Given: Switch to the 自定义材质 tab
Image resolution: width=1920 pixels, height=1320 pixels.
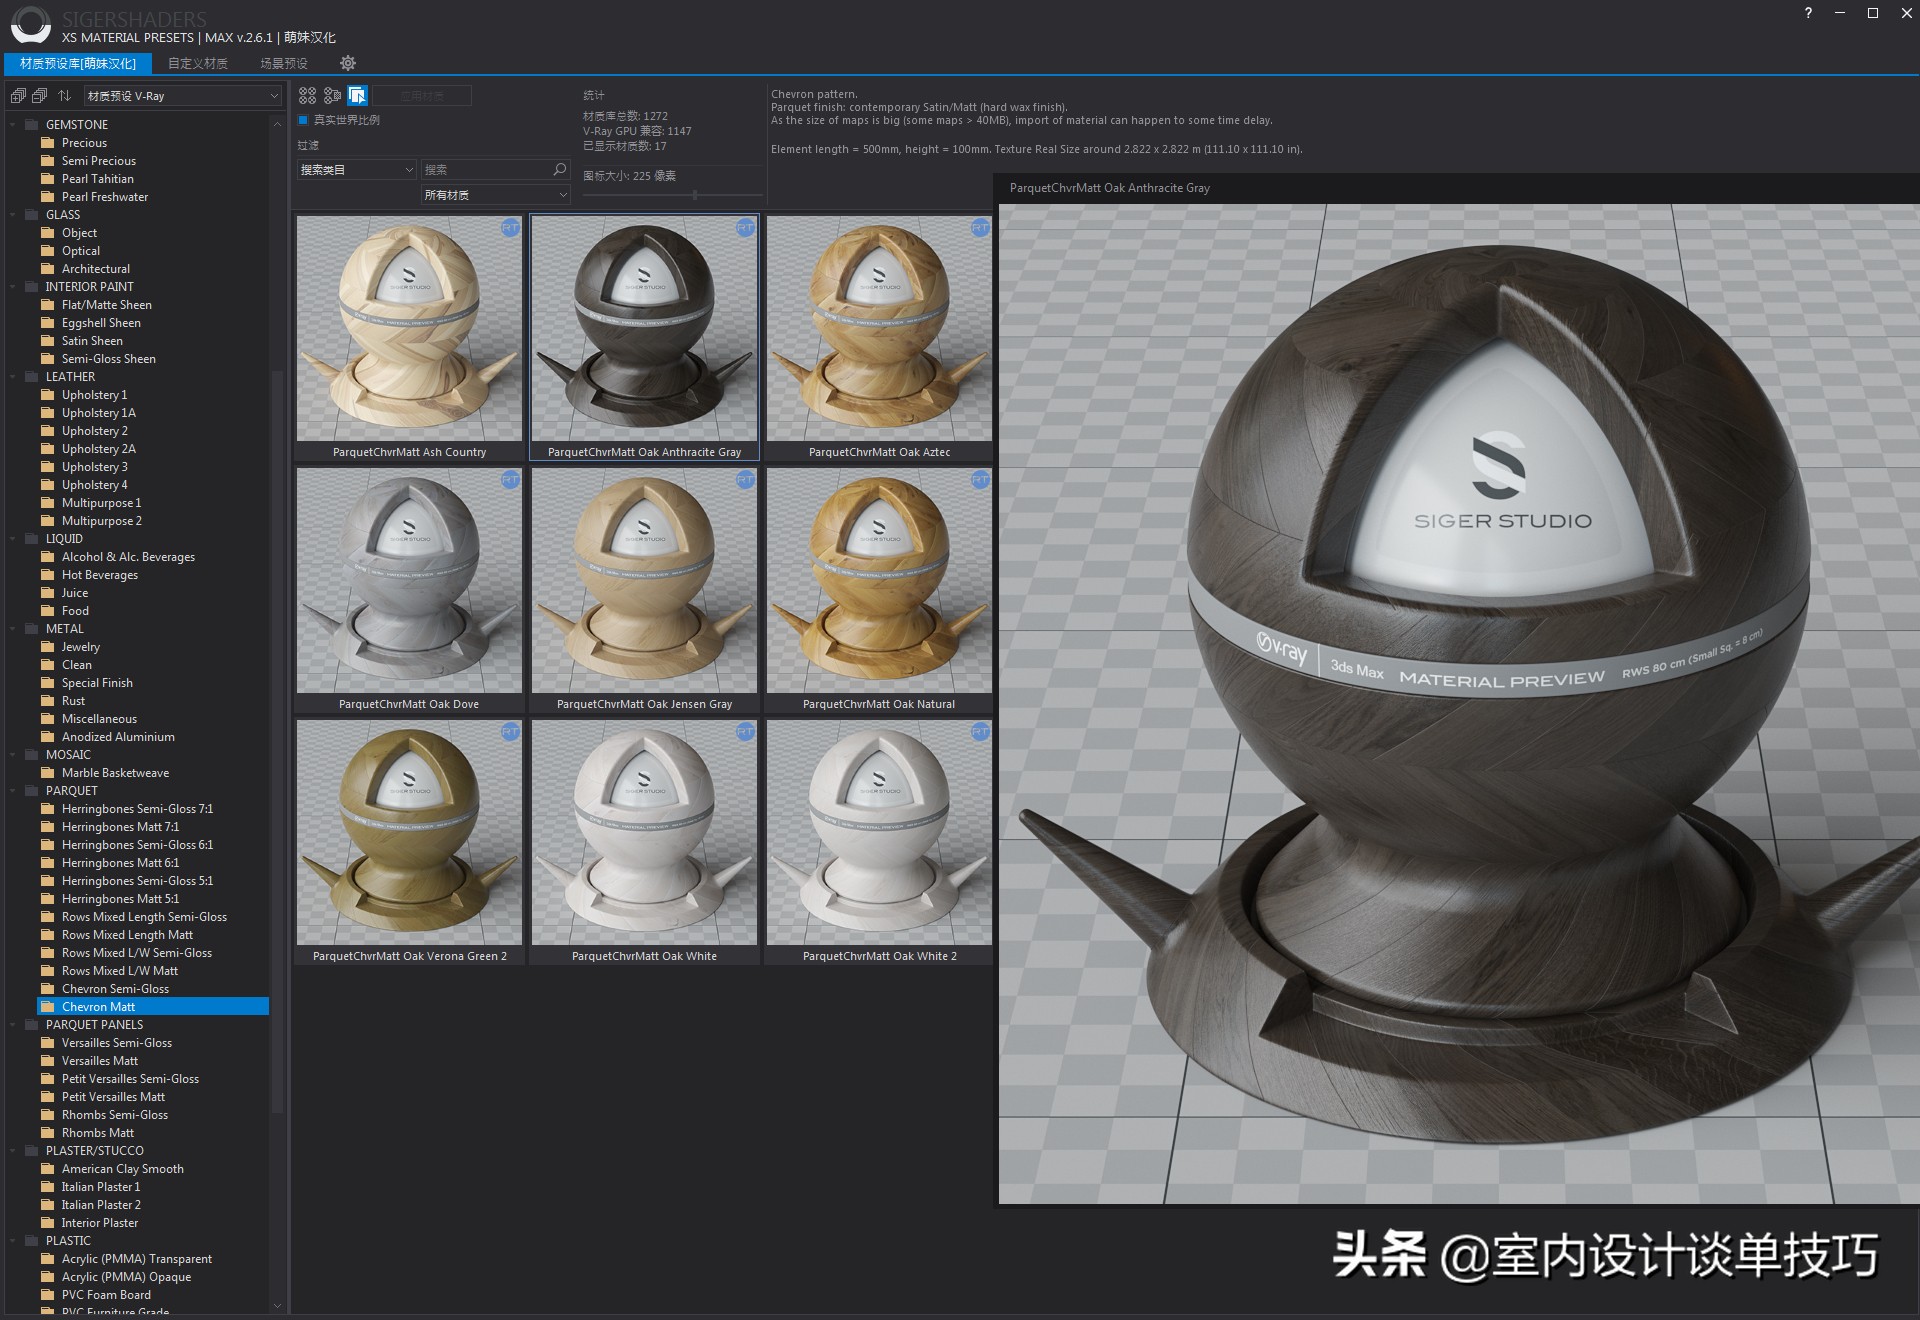Looking at the screenshot, I should [198, 63].
